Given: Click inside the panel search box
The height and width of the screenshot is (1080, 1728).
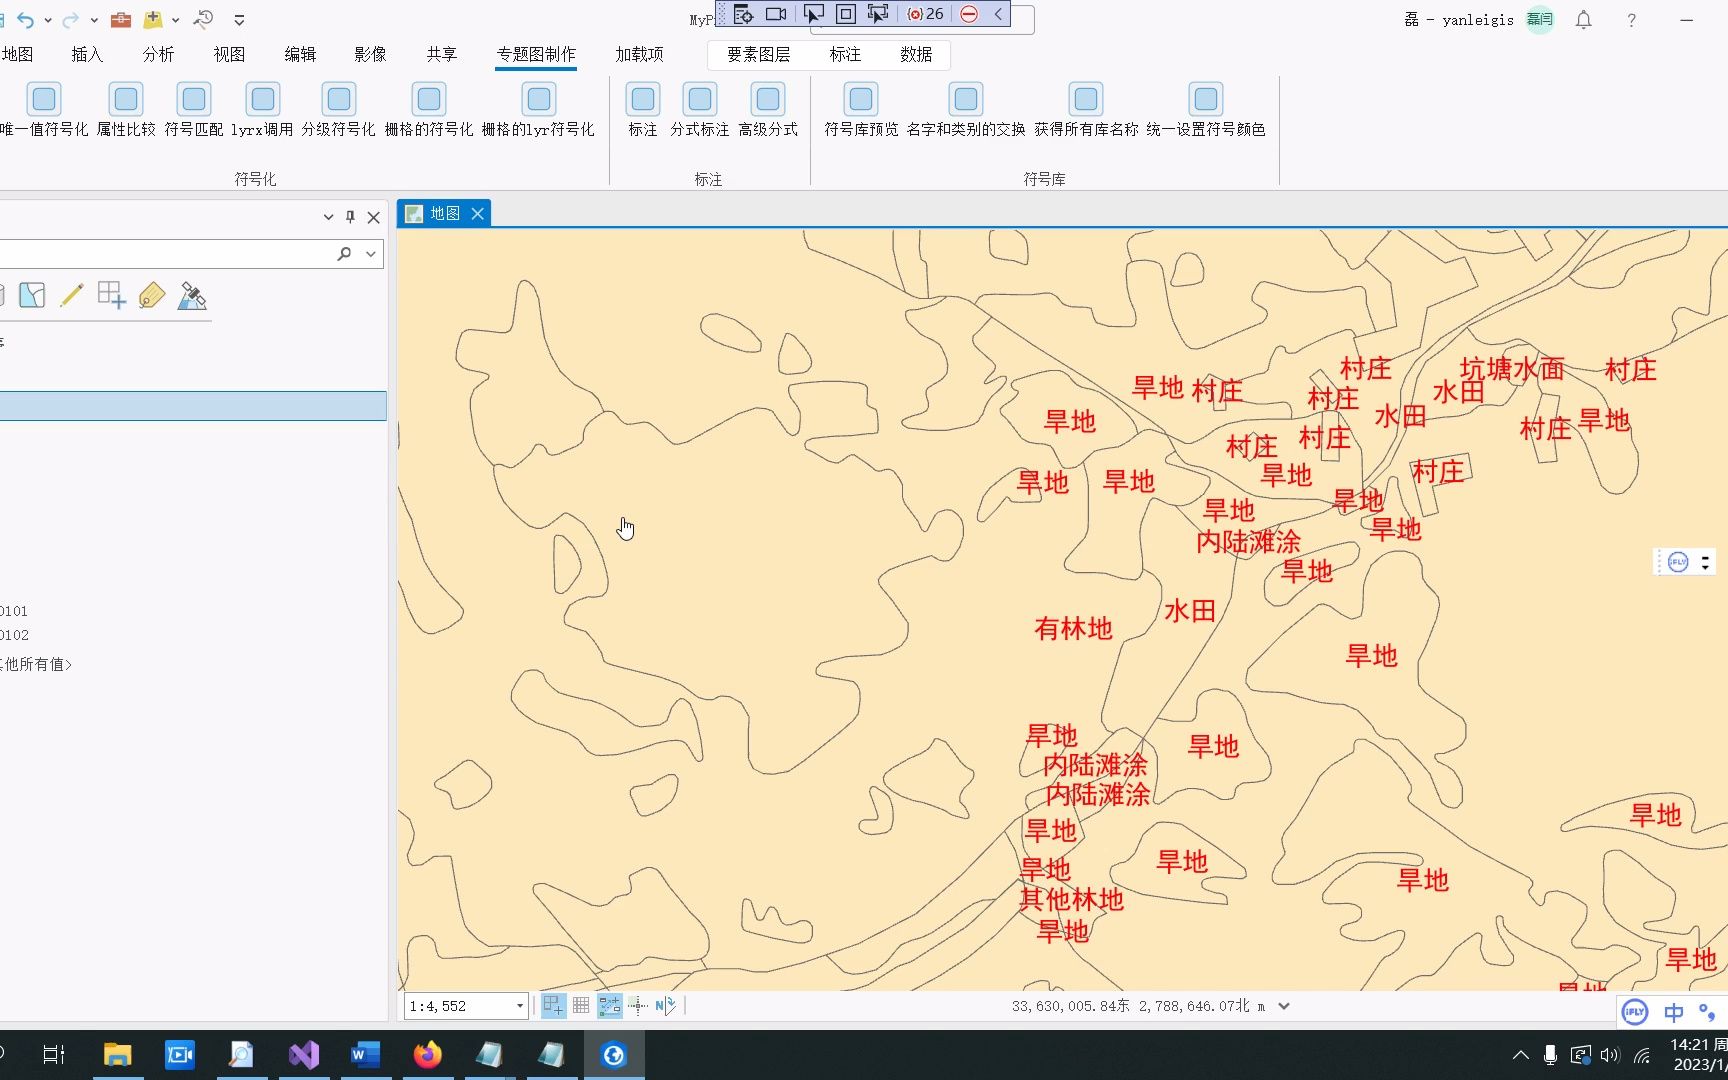Looking at the screenshot, I should tap(170, 253).
